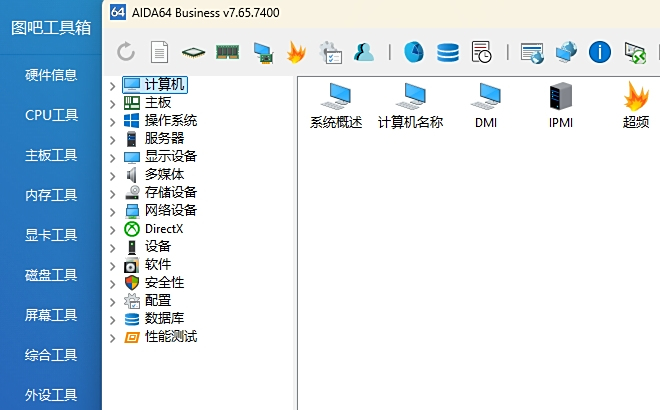Click the window with globe toolbar icon
Image resolution: width=660 pixels, height=410 pixels.
(x=532, y=53)
